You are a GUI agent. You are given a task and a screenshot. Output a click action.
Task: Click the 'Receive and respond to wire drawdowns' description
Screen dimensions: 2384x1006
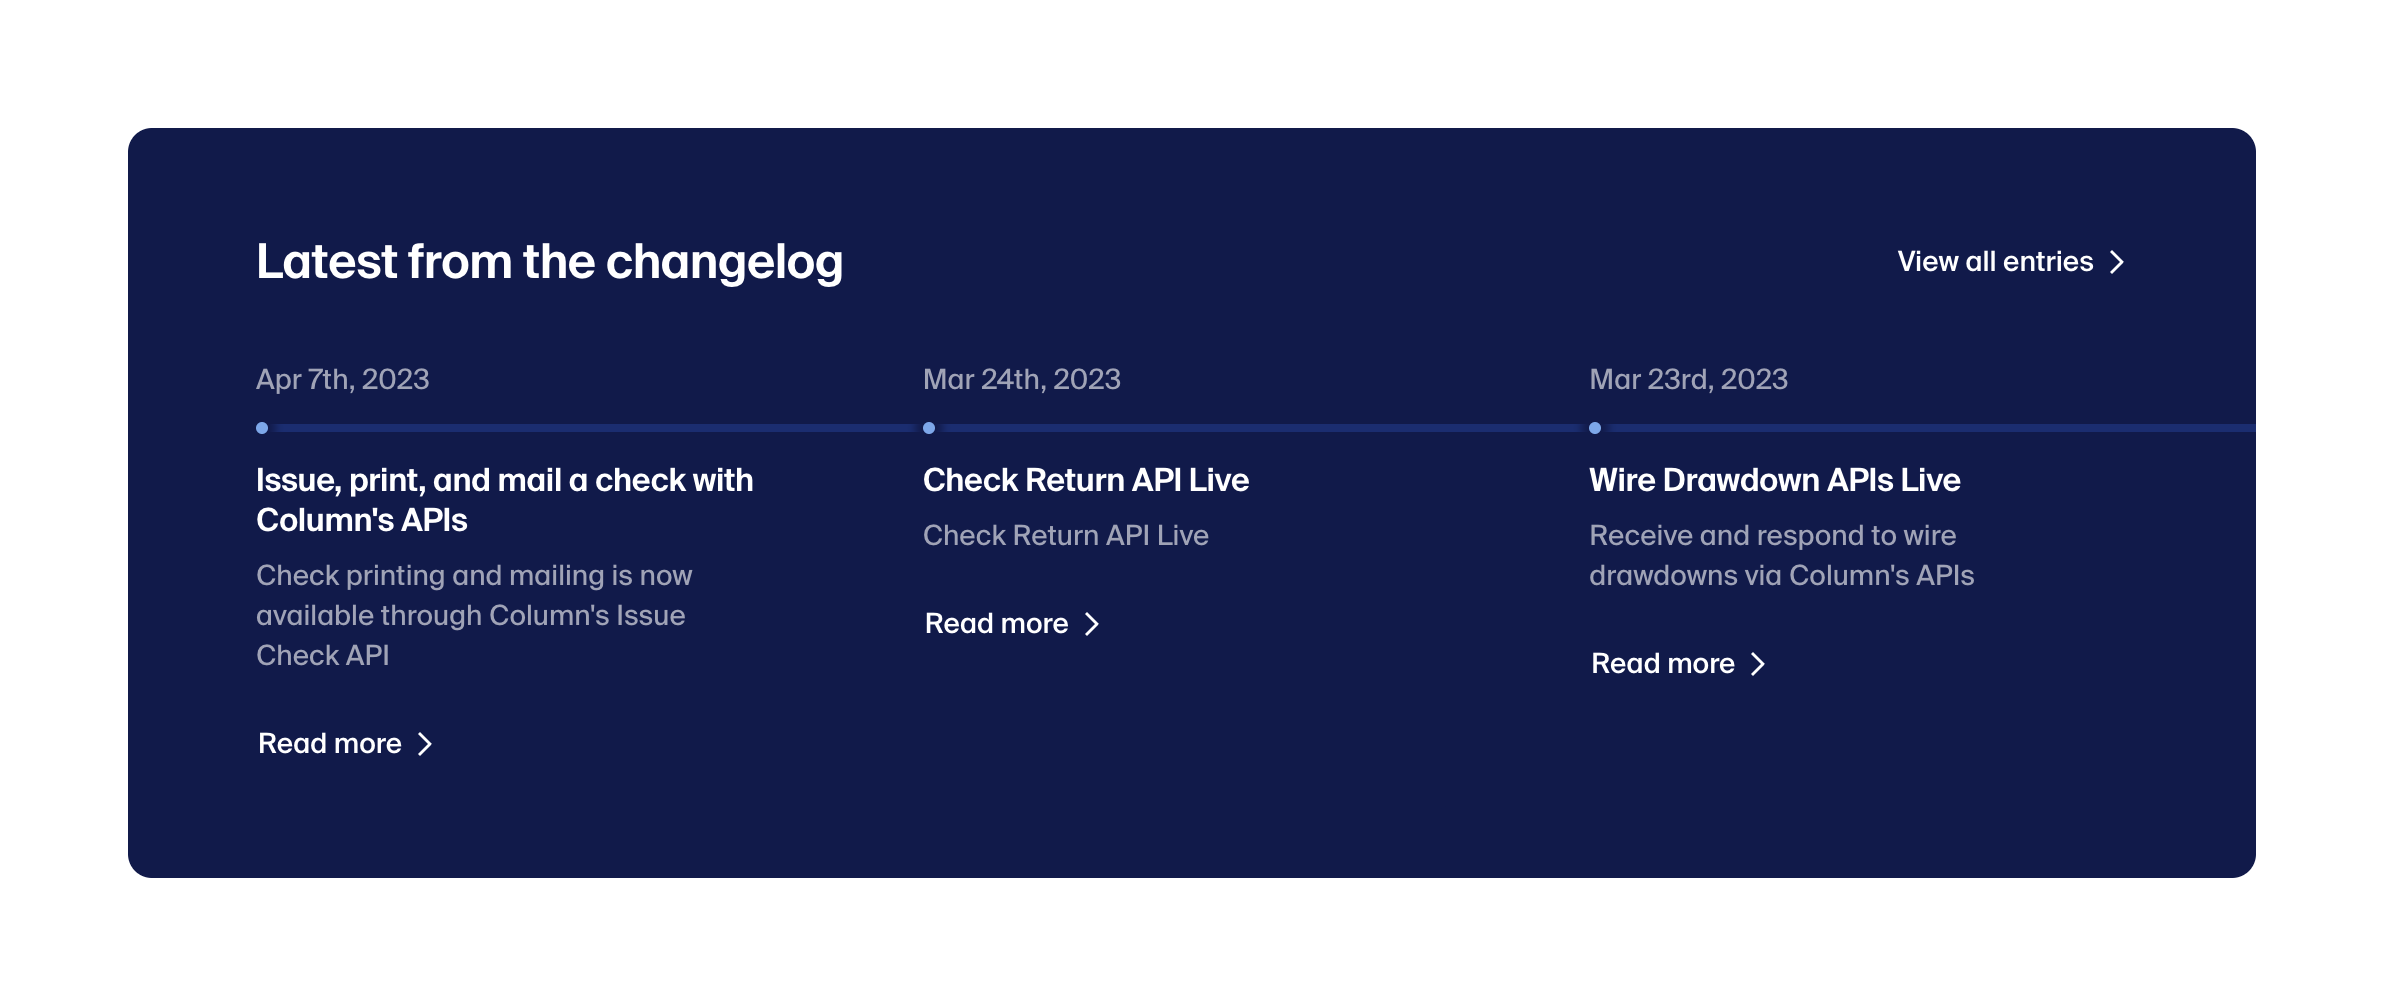pyautogui.click(x=1781, y=555)
